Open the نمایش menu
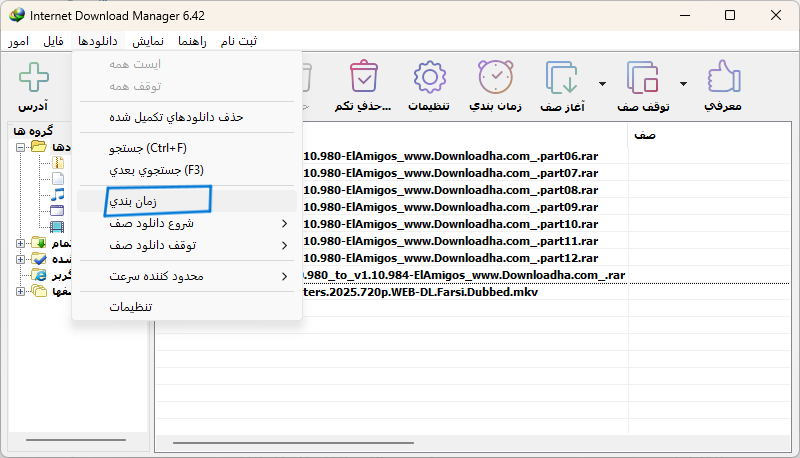Screen dimensions: 800x458 148,41
